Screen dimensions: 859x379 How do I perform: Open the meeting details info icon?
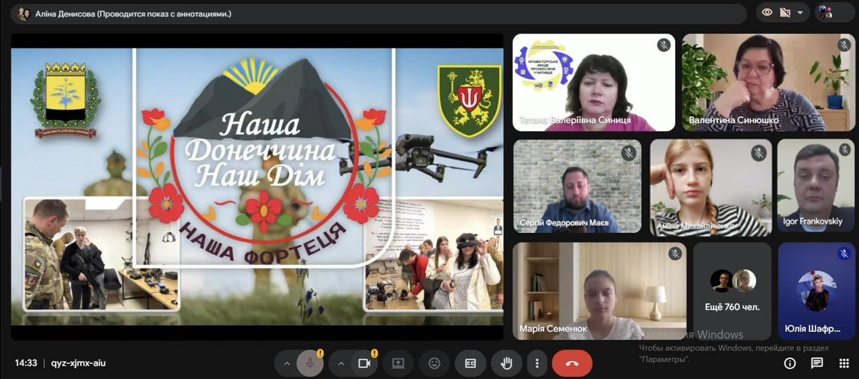(x=790, y=363)
